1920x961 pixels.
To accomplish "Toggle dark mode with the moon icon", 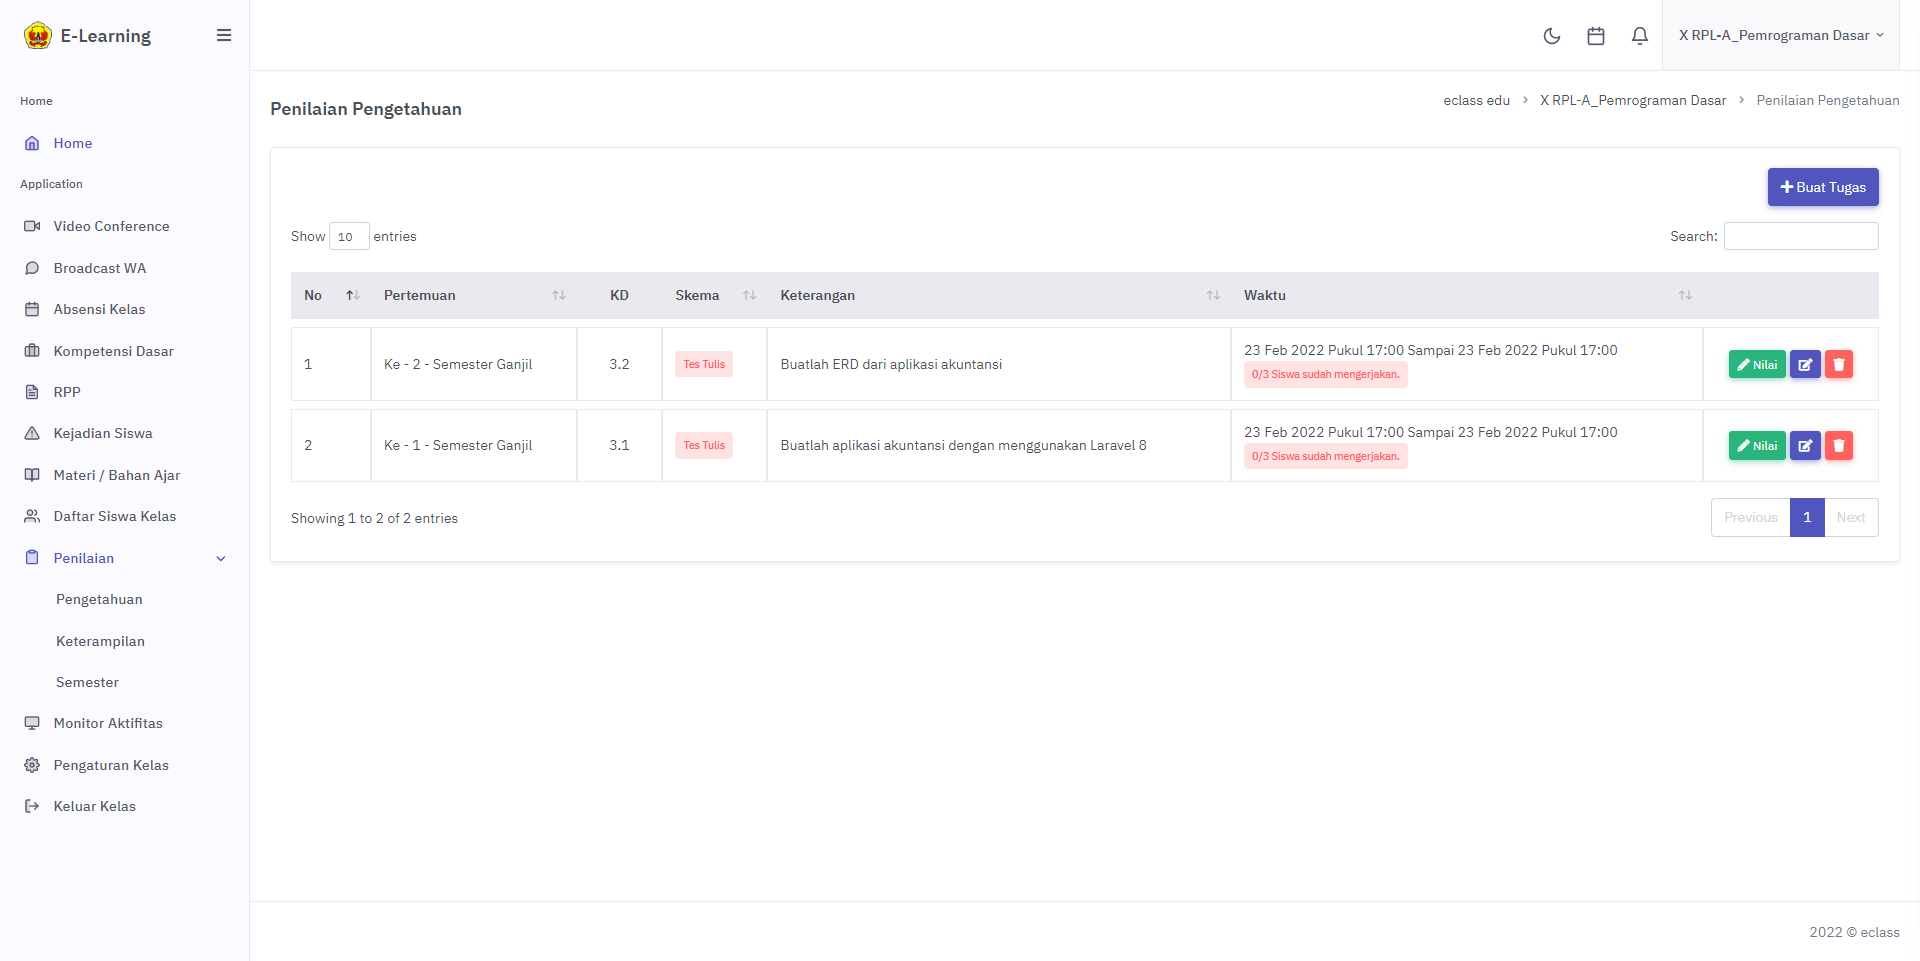I will pos(1552,36).
